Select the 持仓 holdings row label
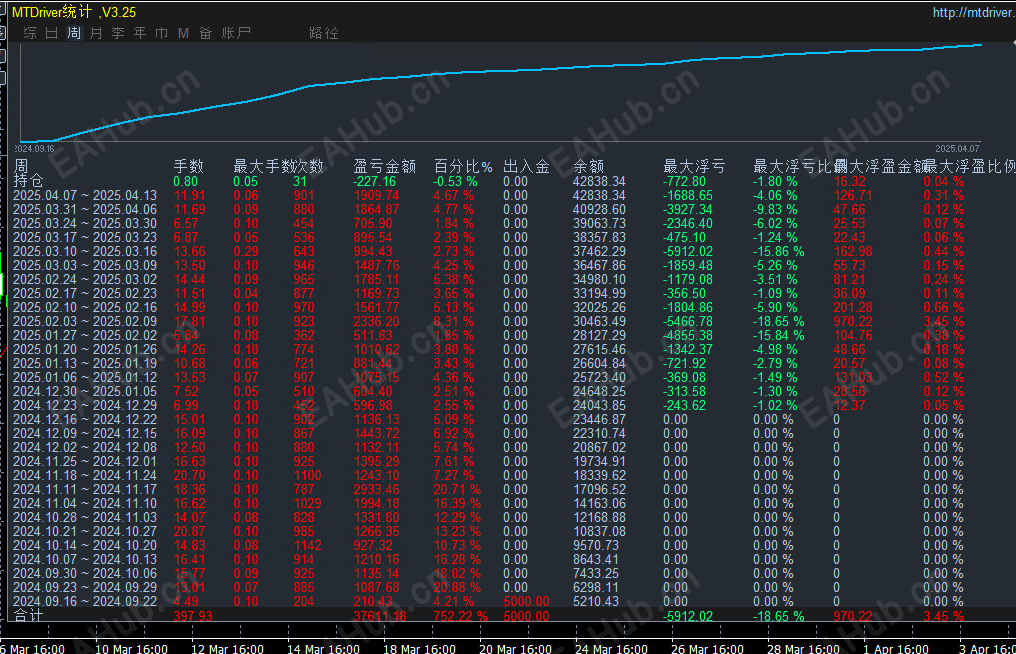Image resolution: width=1016 pixels, height=654 pixels. 29,181
